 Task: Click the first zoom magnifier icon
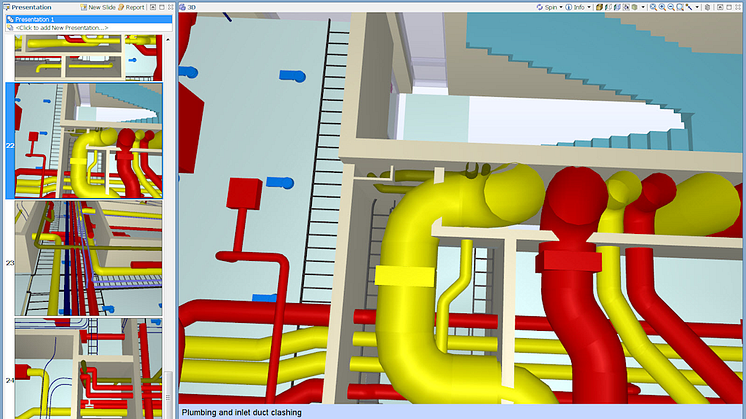[653, 7]
